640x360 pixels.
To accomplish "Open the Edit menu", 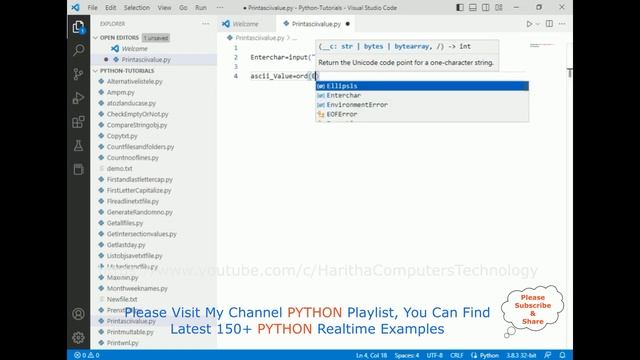I will pos(111,7).
